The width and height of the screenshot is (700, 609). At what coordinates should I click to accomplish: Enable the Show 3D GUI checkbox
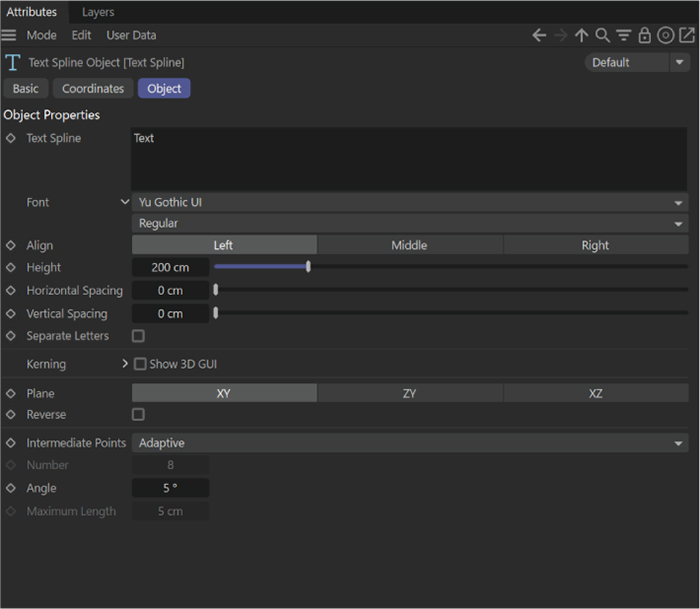point(140,364)
